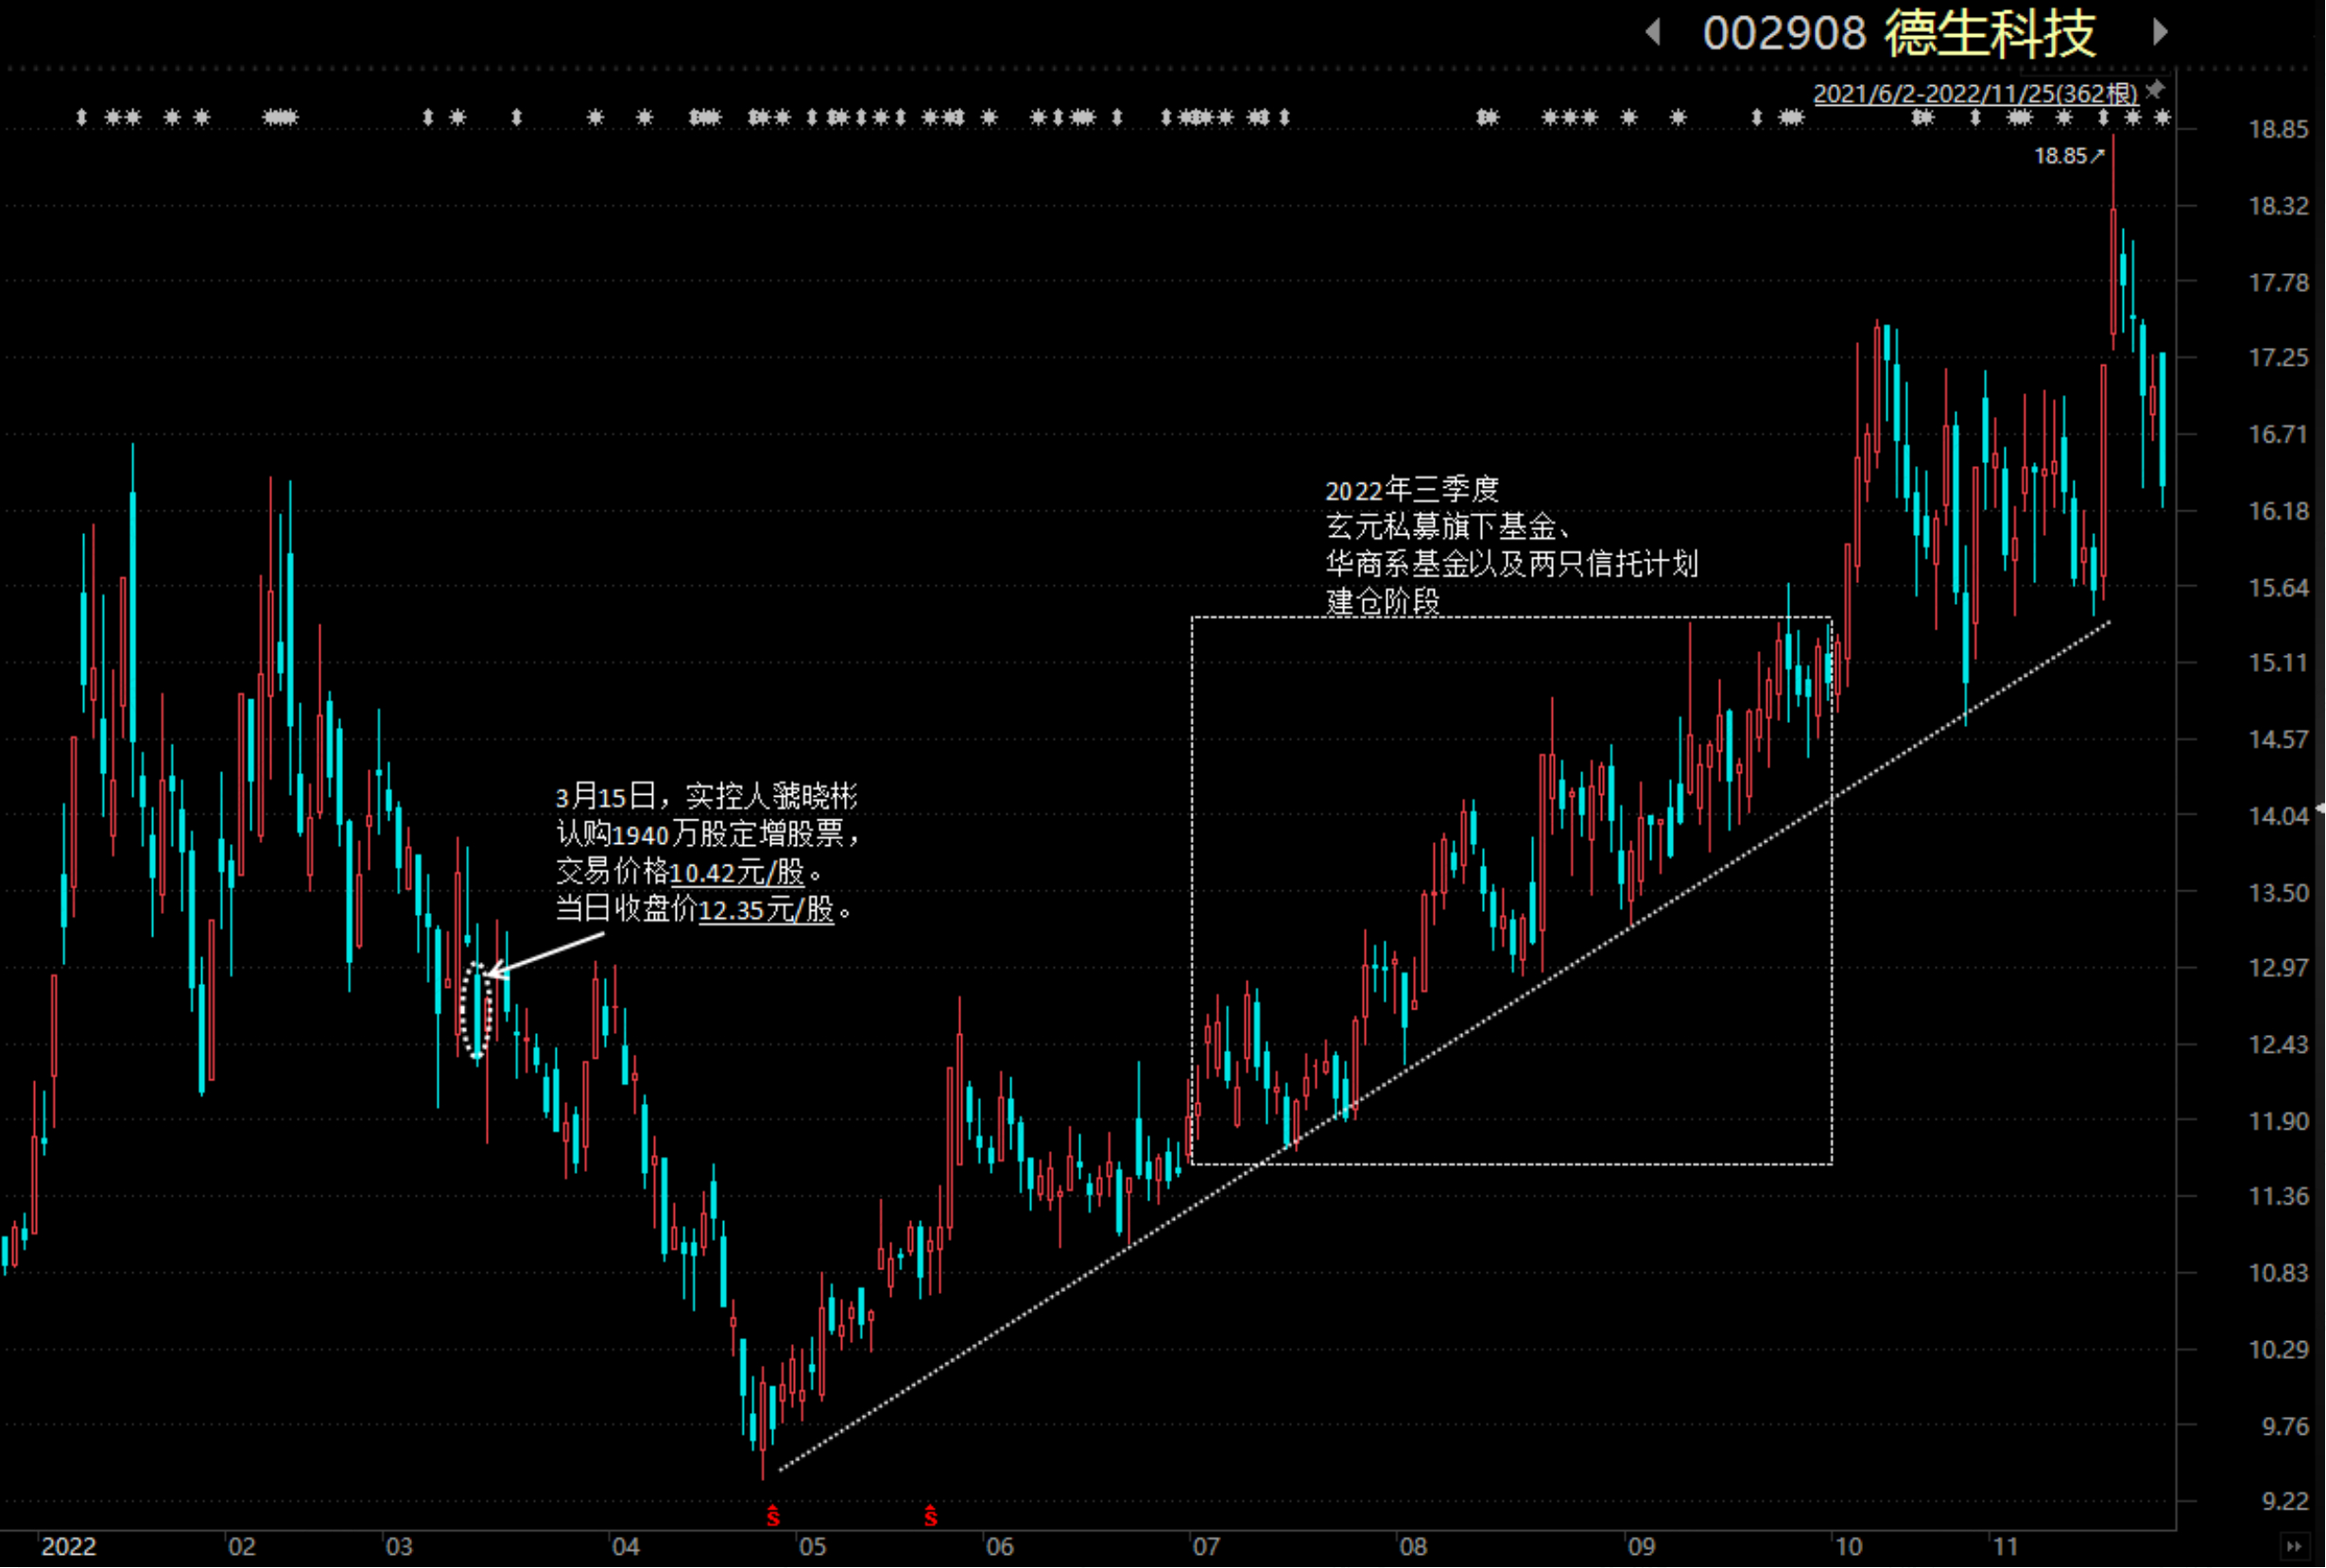Screen dimensions: 2326x1568
Task: Click the underlined 10.42元/股 text
Action: [x=737, y=872]
